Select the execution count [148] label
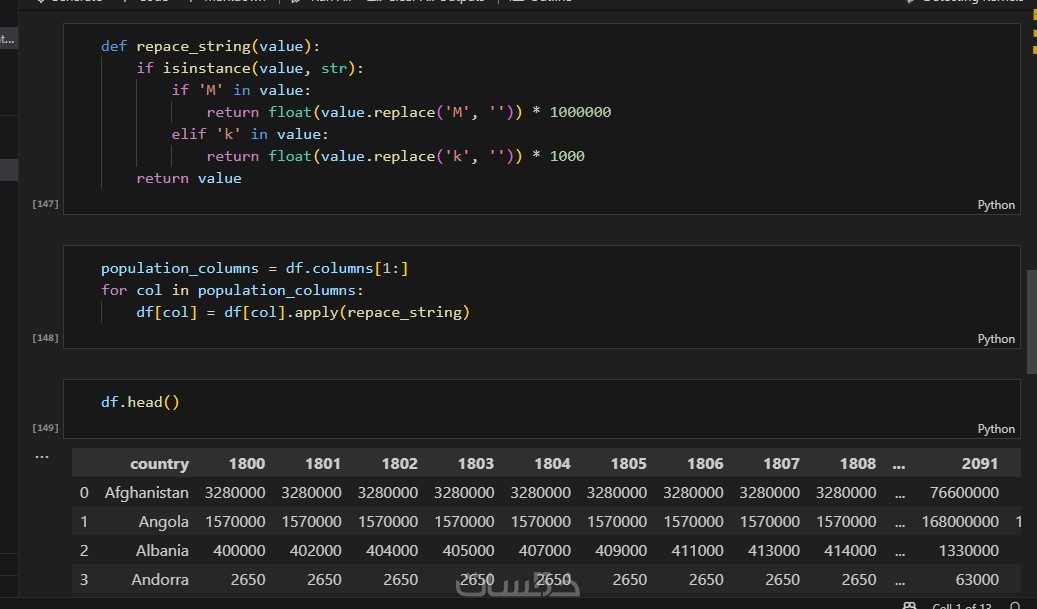 (45, 337)
